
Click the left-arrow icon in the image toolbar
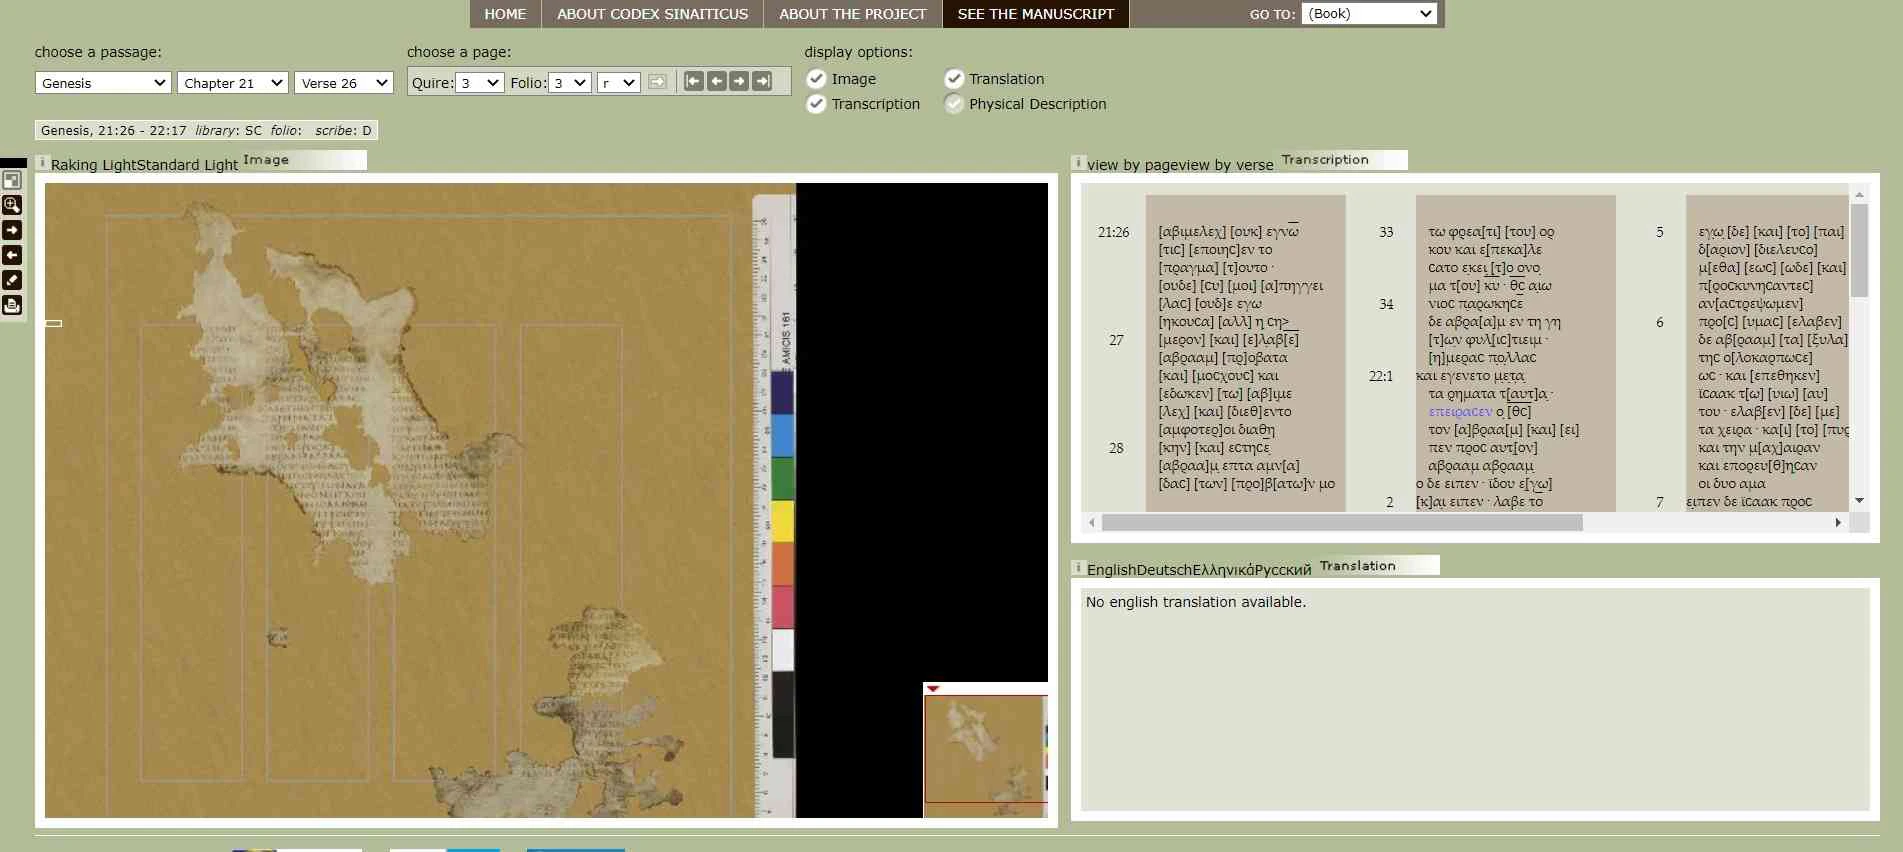click(12, 255)
